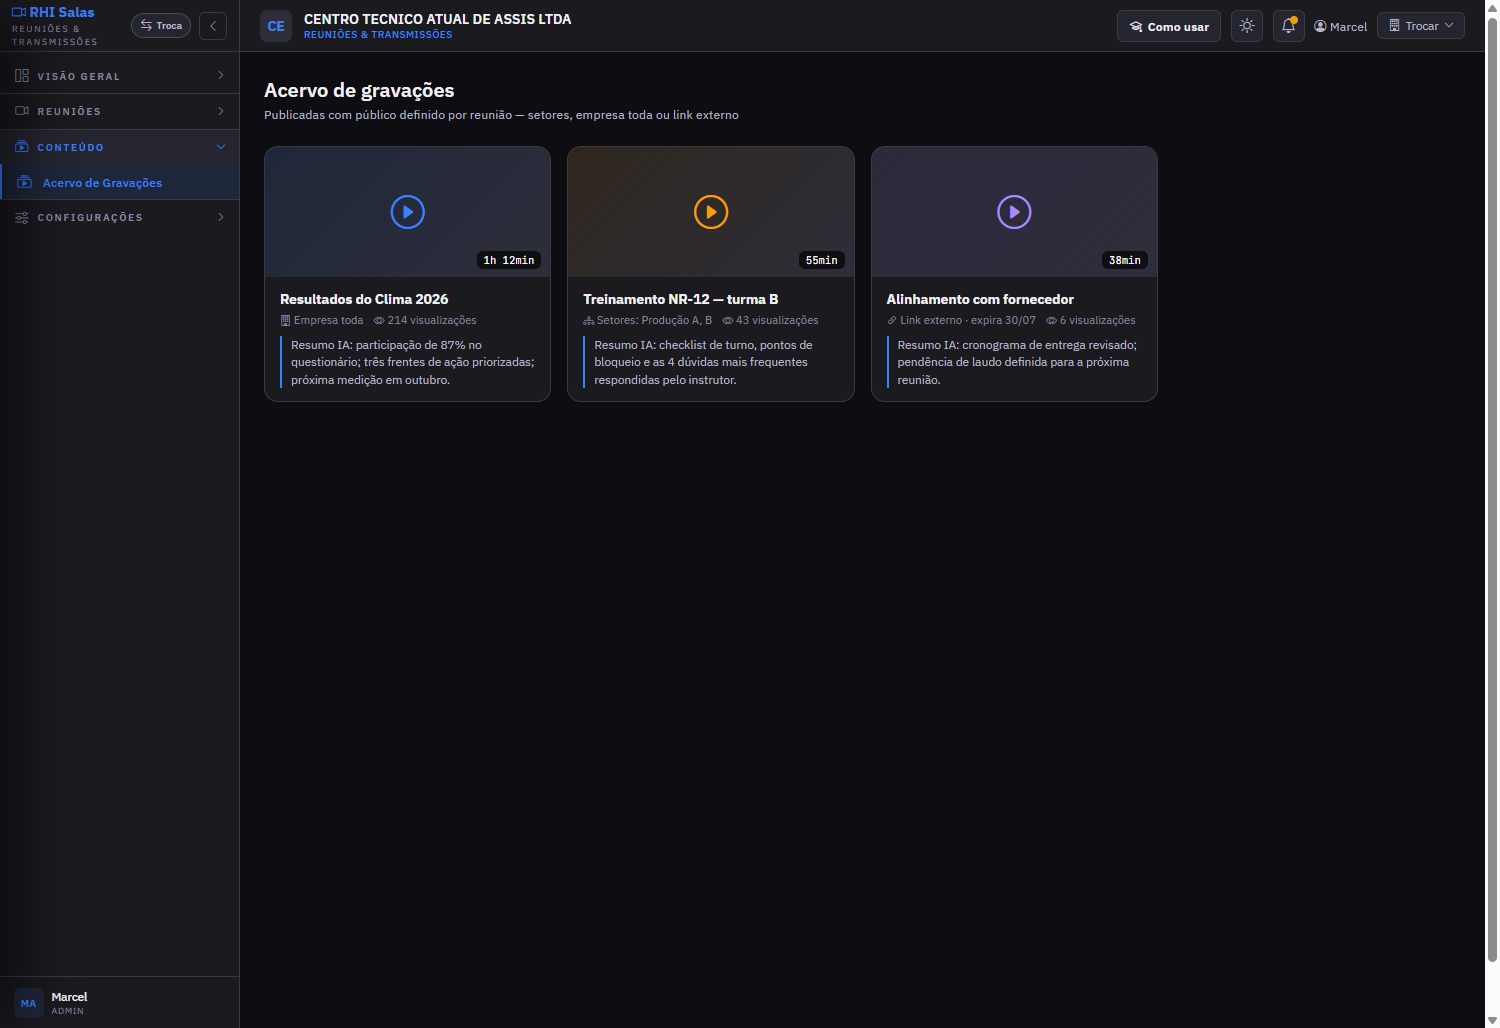
Task: Click the Reuniões camera icon
Action: point(22,111)
